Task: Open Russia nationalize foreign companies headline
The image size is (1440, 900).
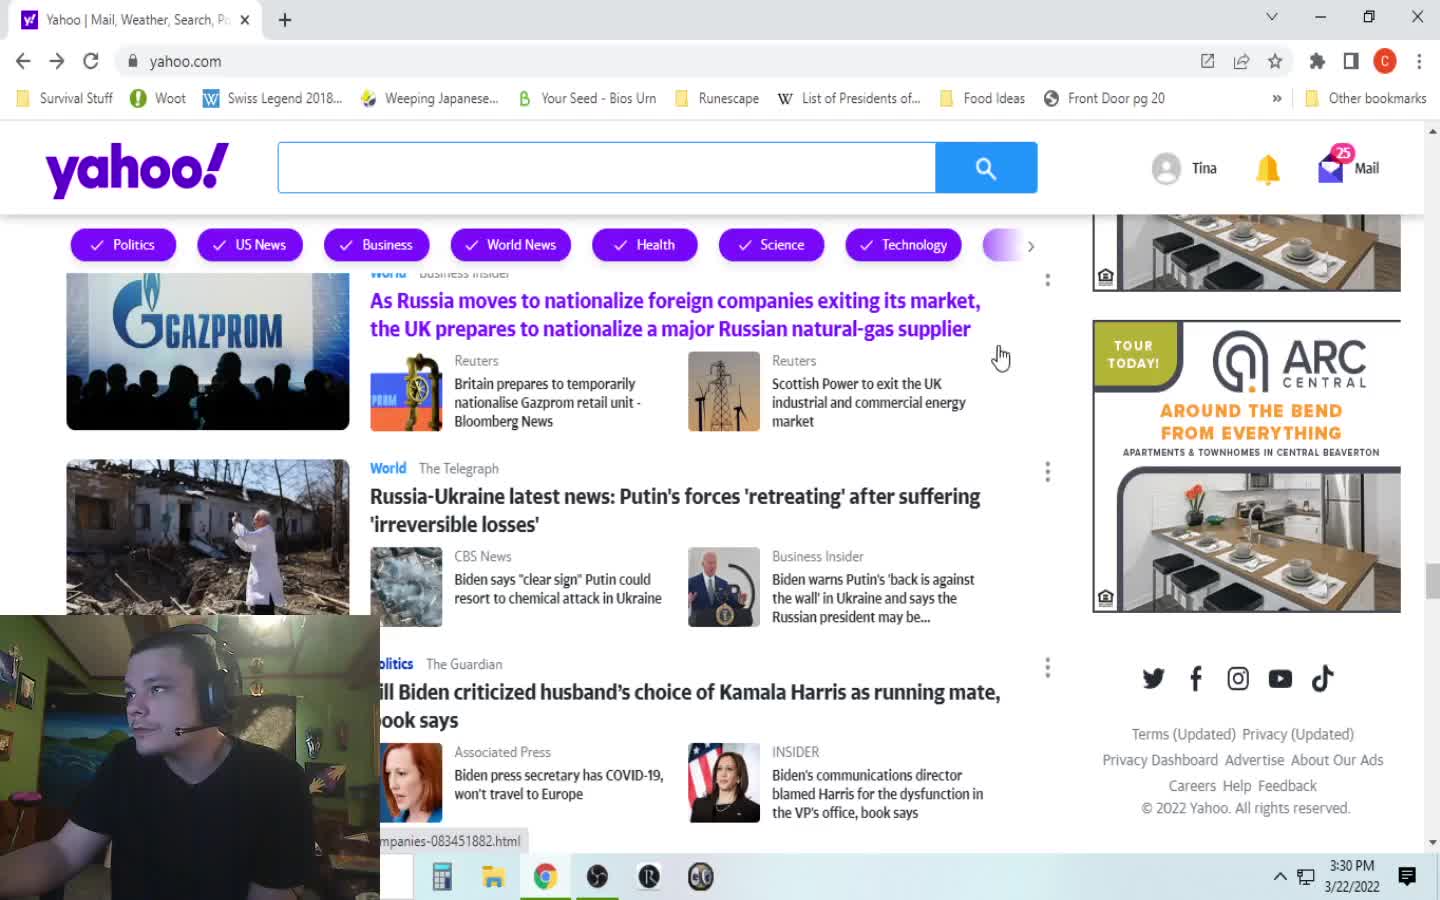Action: 675,315
